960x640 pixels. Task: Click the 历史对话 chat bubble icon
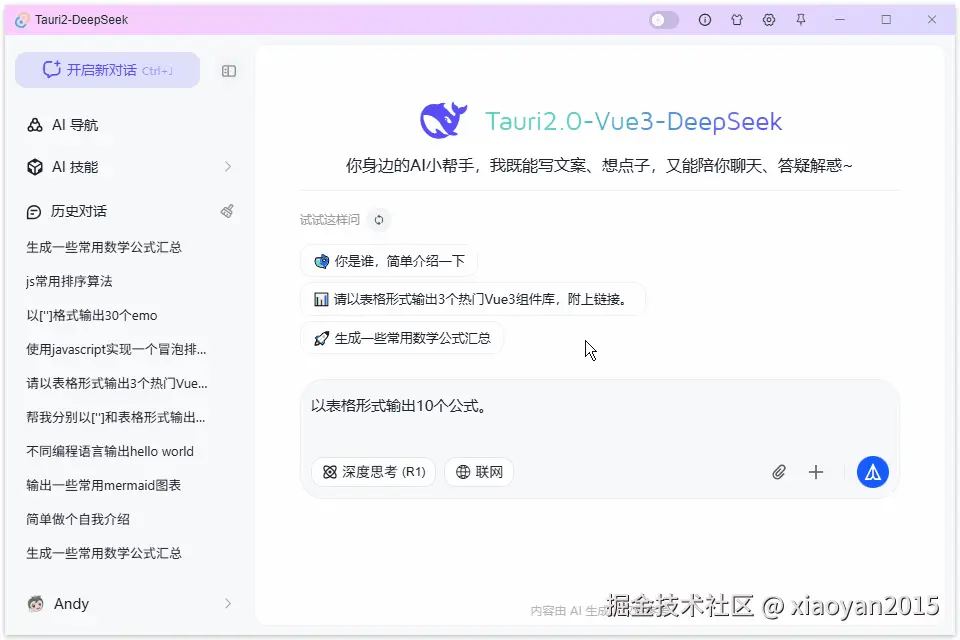point(34,212)
